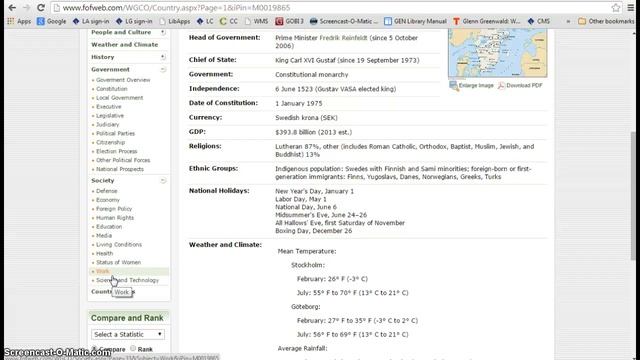Click the browser back arrow
The height and width of the screenshot is (360, 640).
point(12,8)
